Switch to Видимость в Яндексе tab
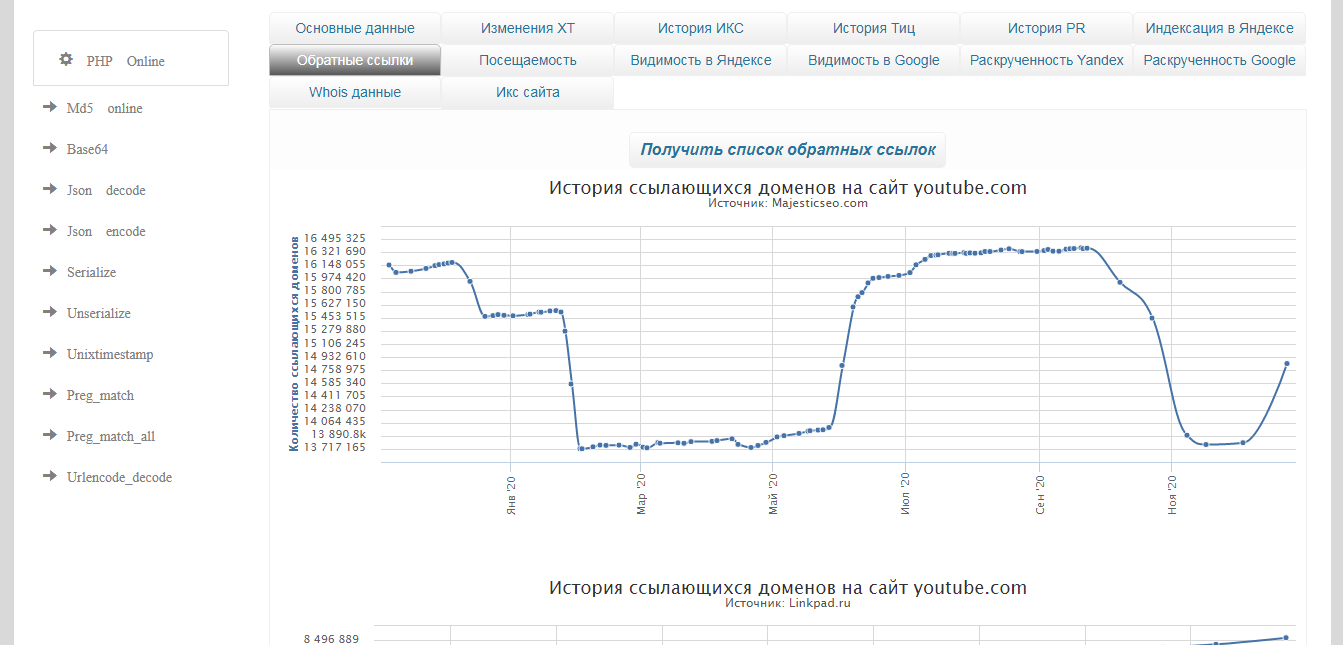This screenshot has width=1343, height=645. [x=701, y=60]
